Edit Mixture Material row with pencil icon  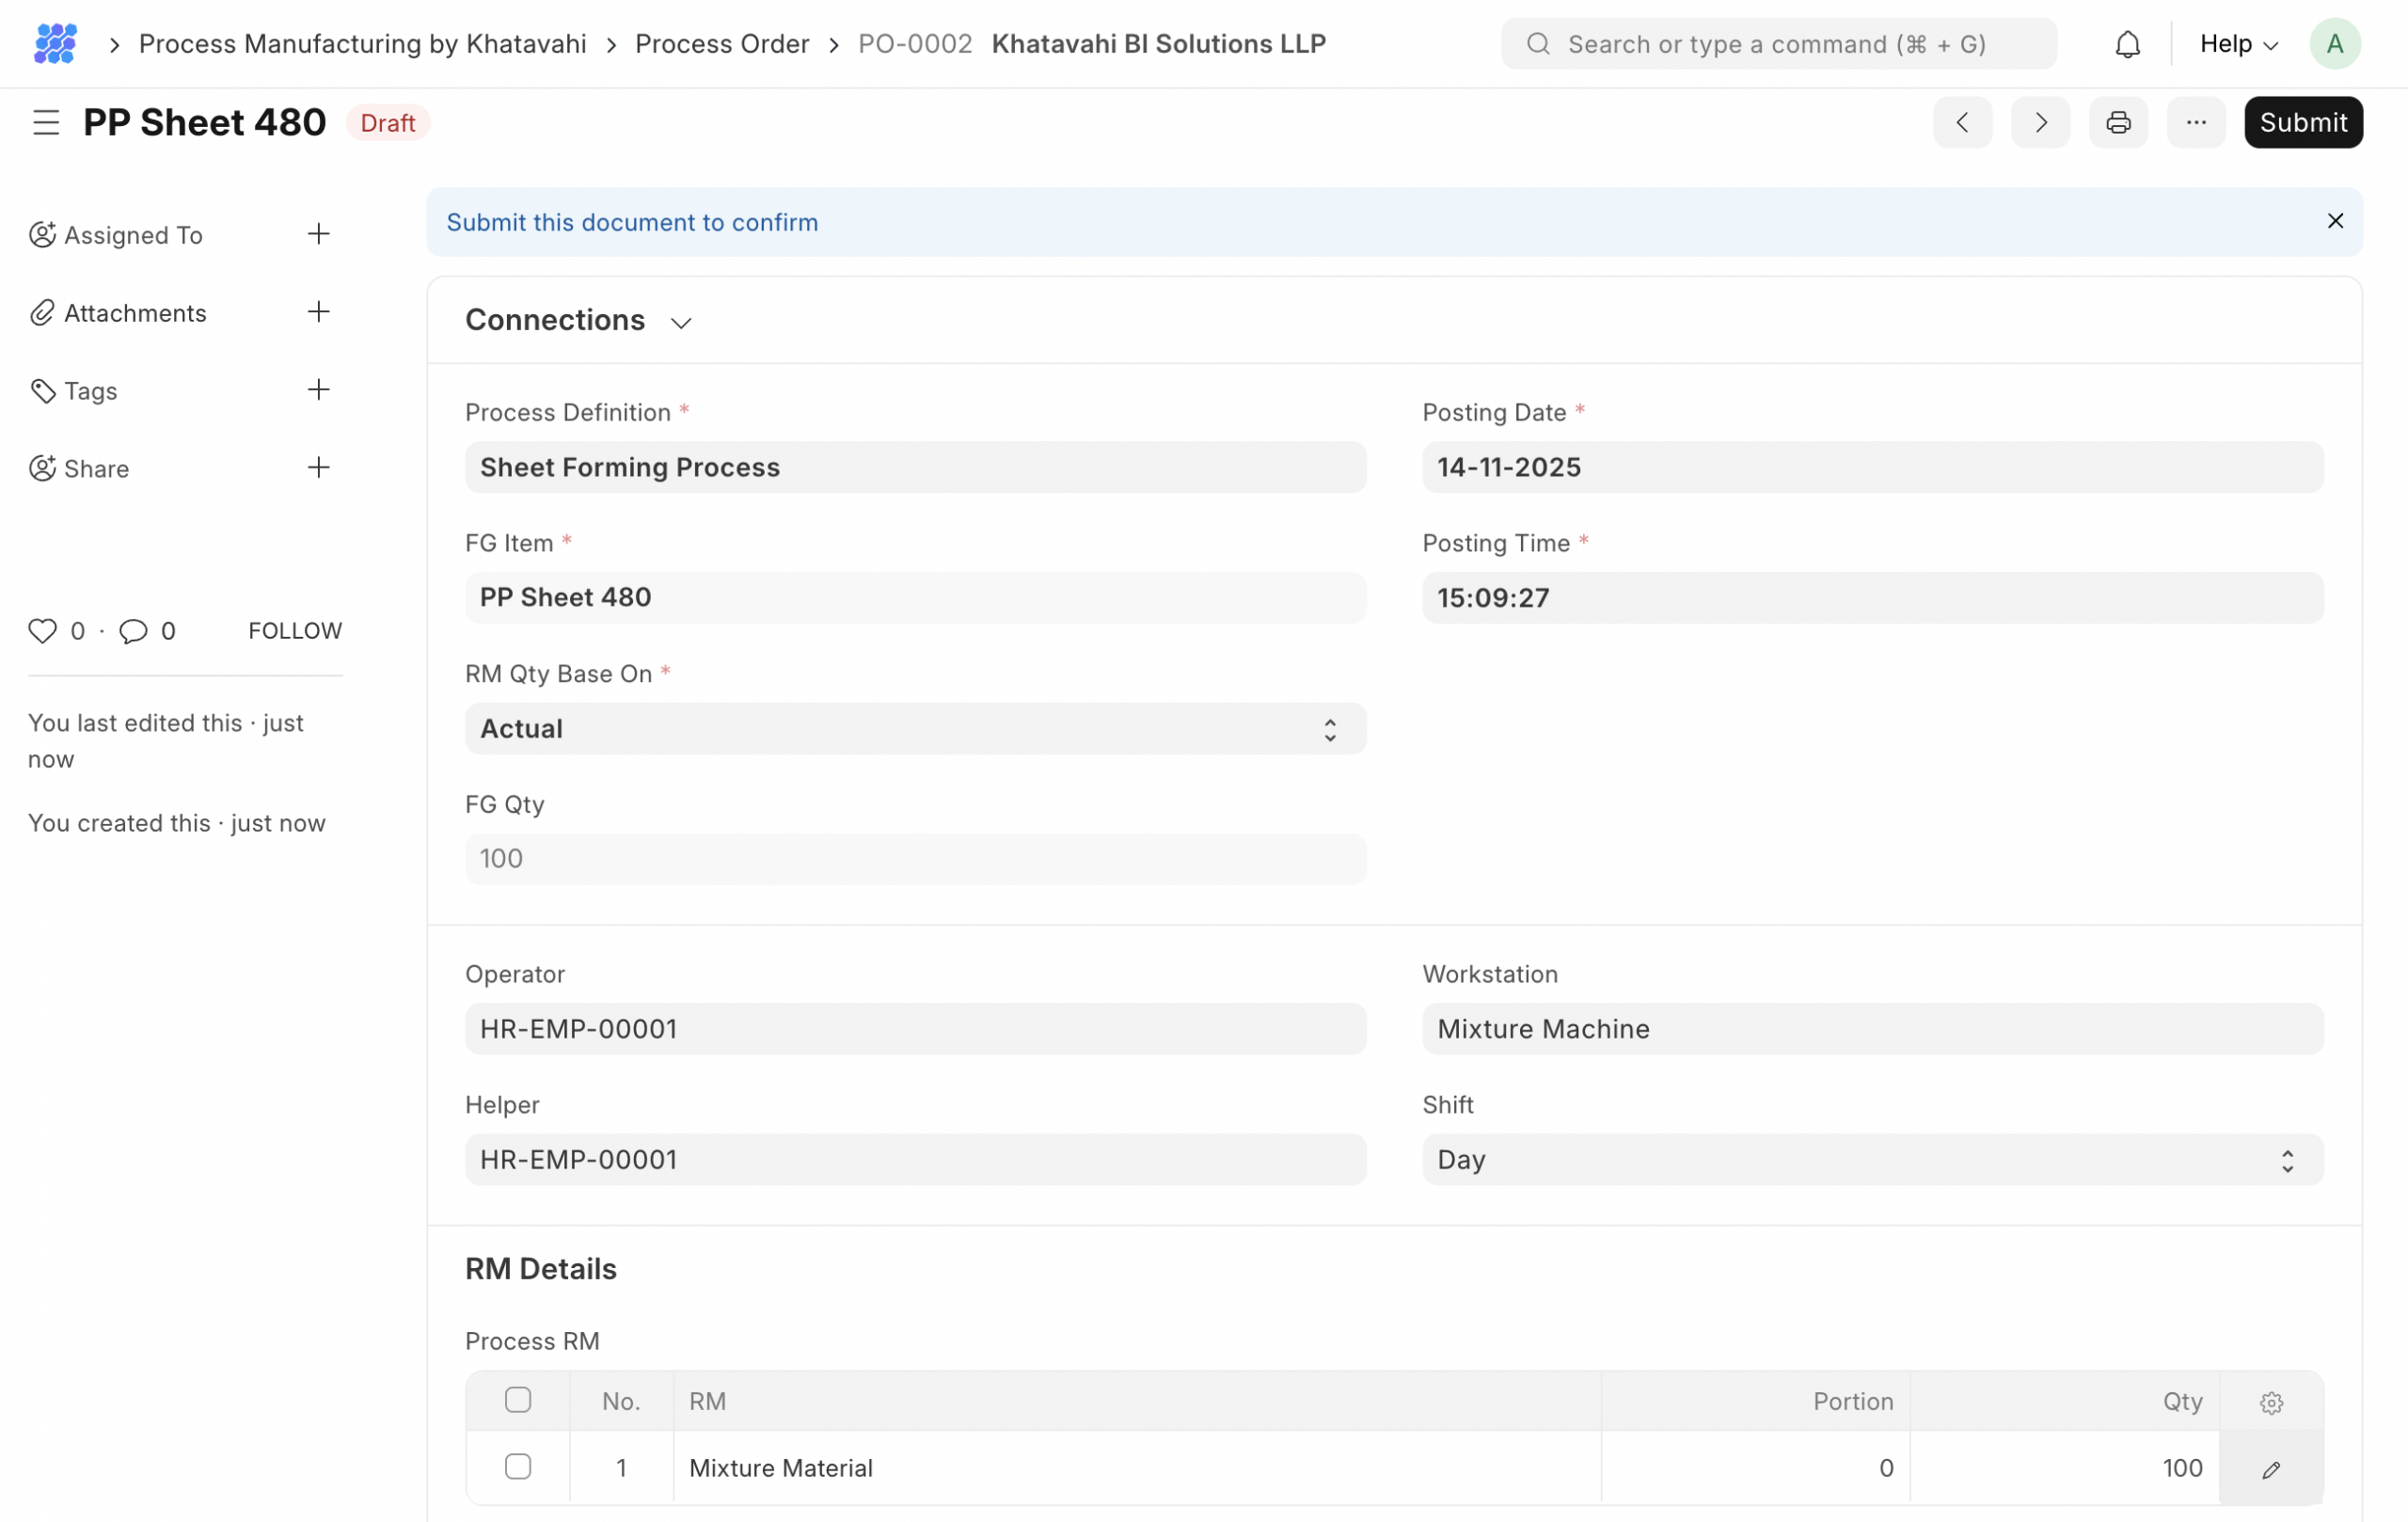(2271, 1469)
